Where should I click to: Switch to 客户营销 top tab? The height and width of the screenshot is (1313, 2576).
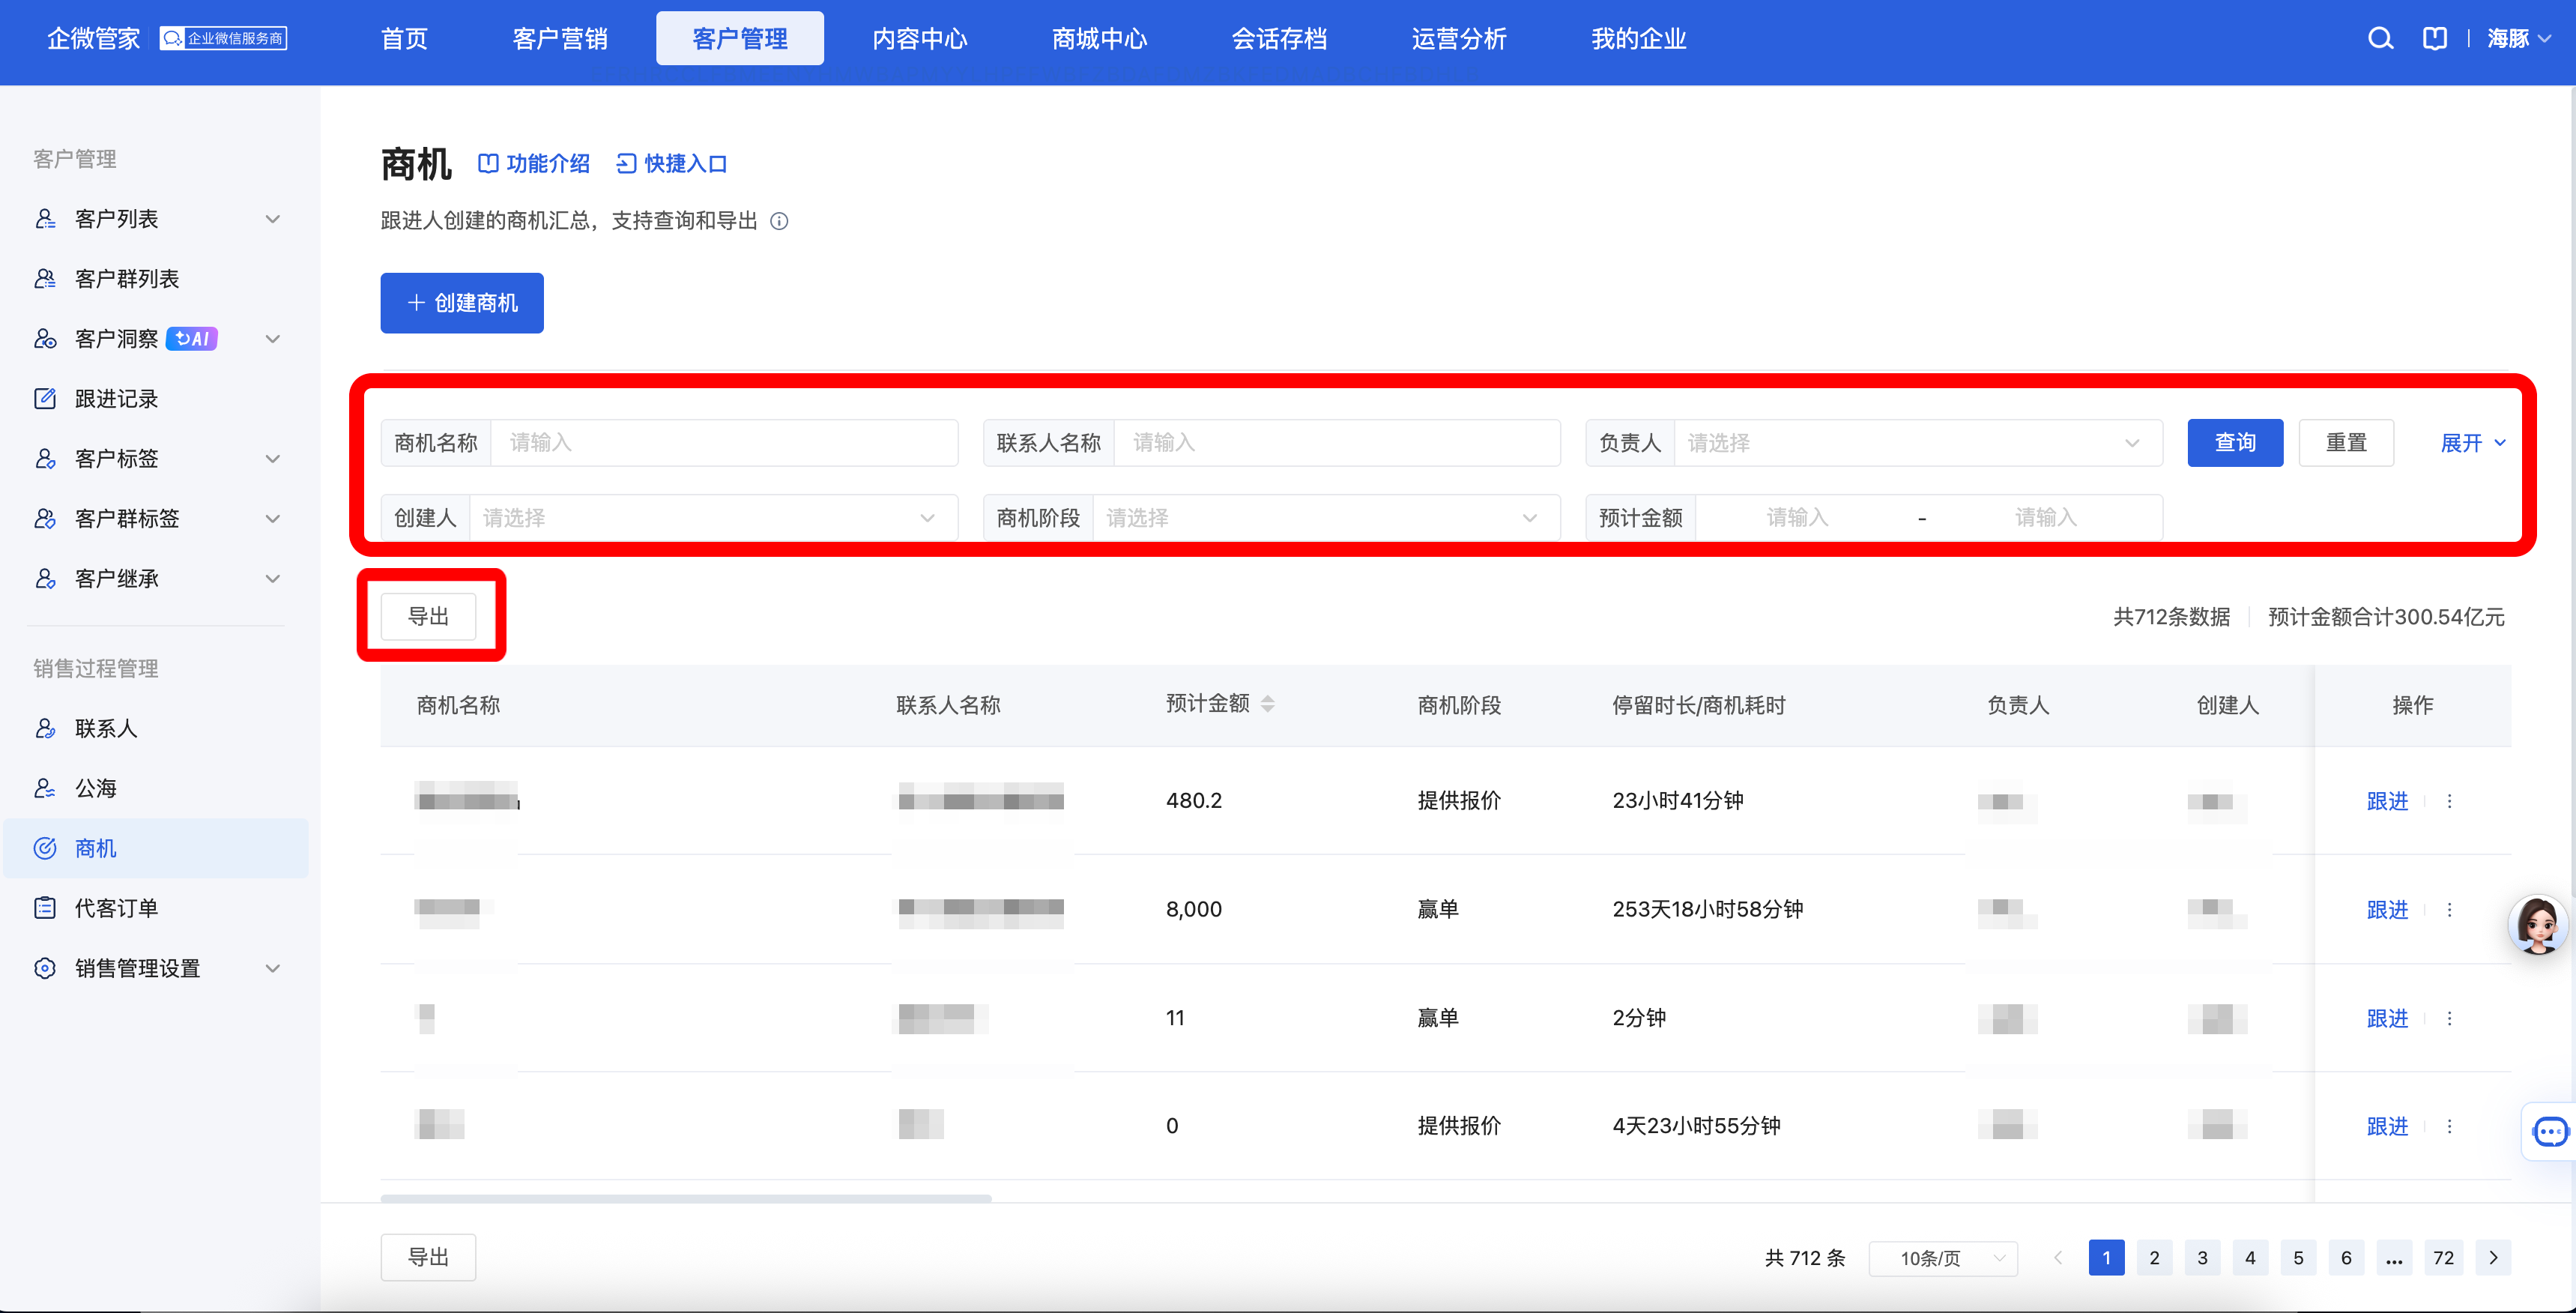(560, 39)
